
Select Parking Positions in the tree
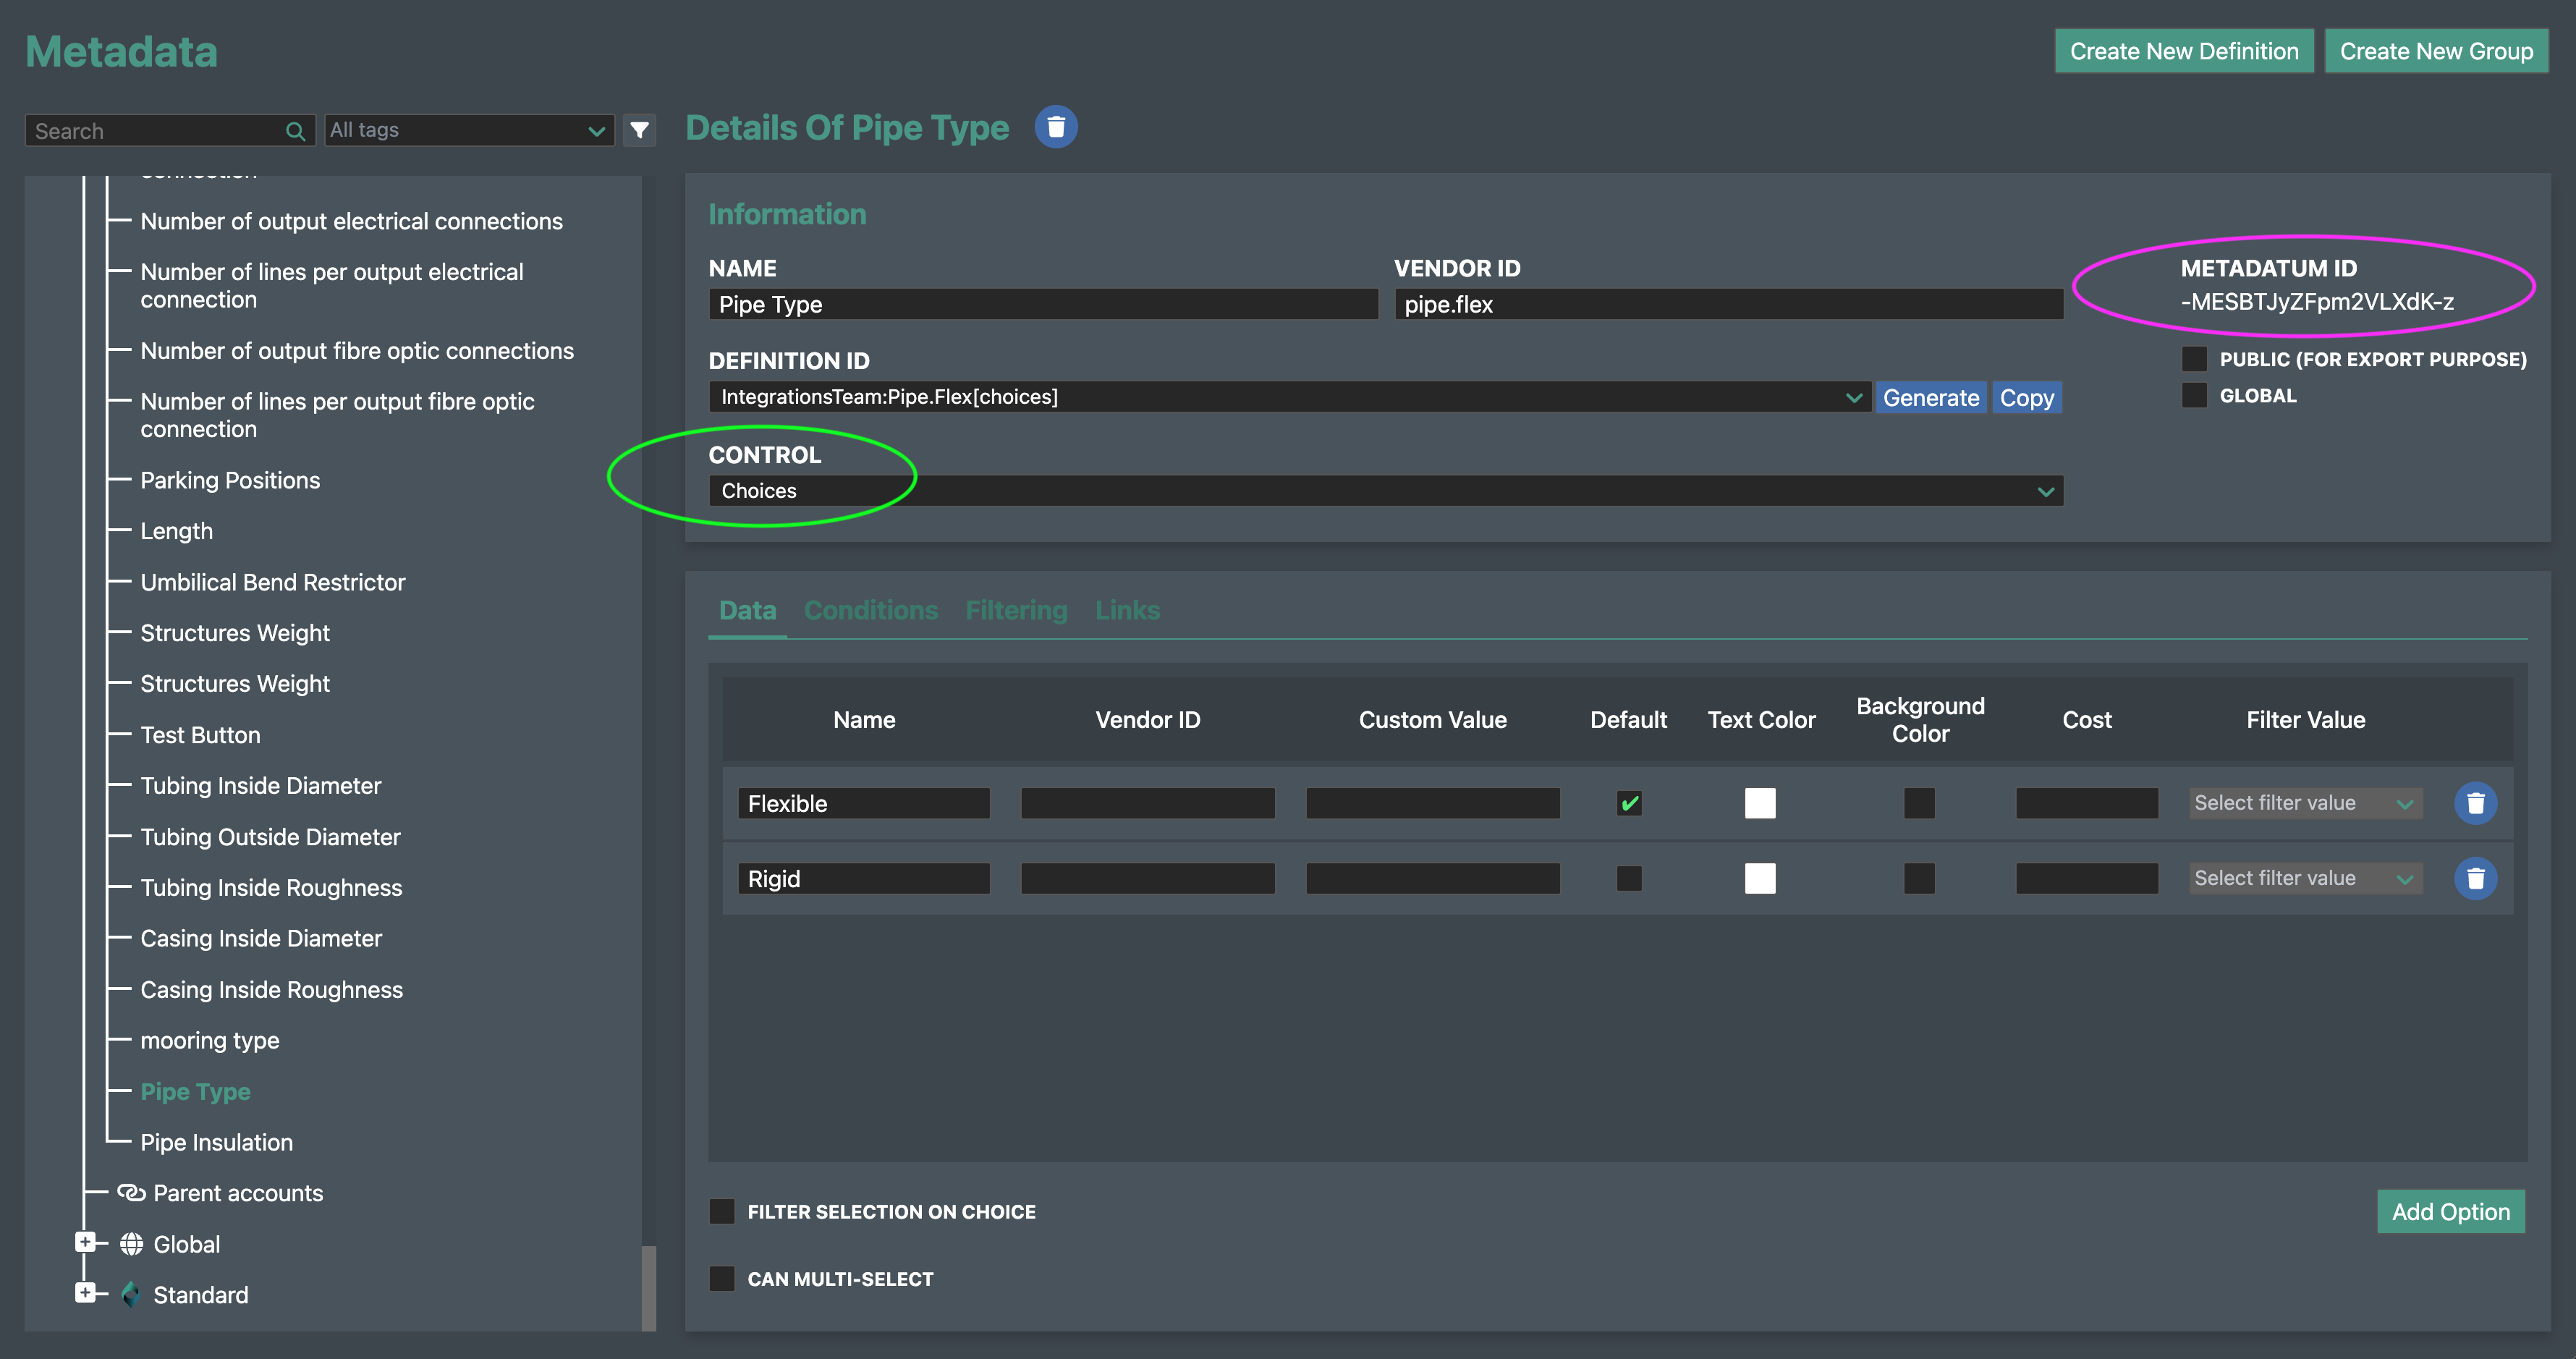(230, 480)
